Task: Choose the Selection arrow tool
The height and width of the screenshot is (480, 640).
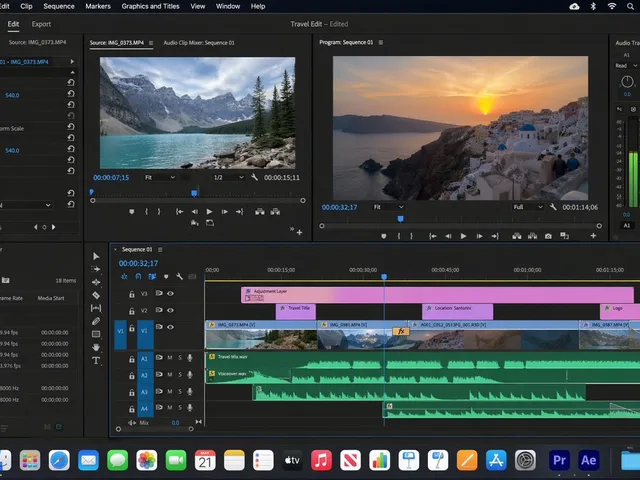Action: pyautogui.click(x=96, y=256)
